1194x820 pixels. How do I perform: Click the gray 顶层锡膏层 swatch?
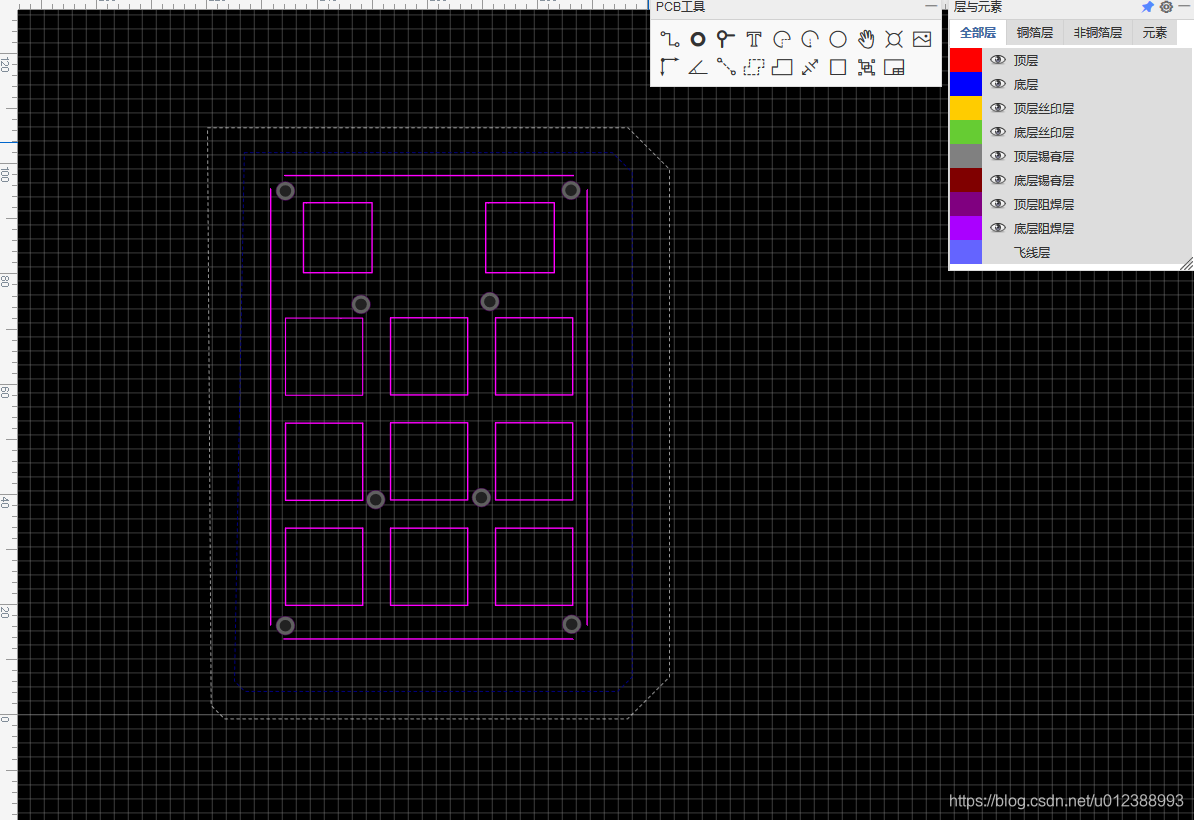966,155
